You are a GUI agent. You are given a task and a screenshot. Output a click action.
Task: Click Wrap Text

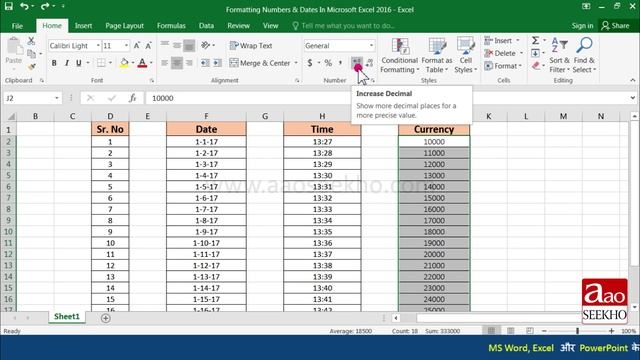click(251, 45)
